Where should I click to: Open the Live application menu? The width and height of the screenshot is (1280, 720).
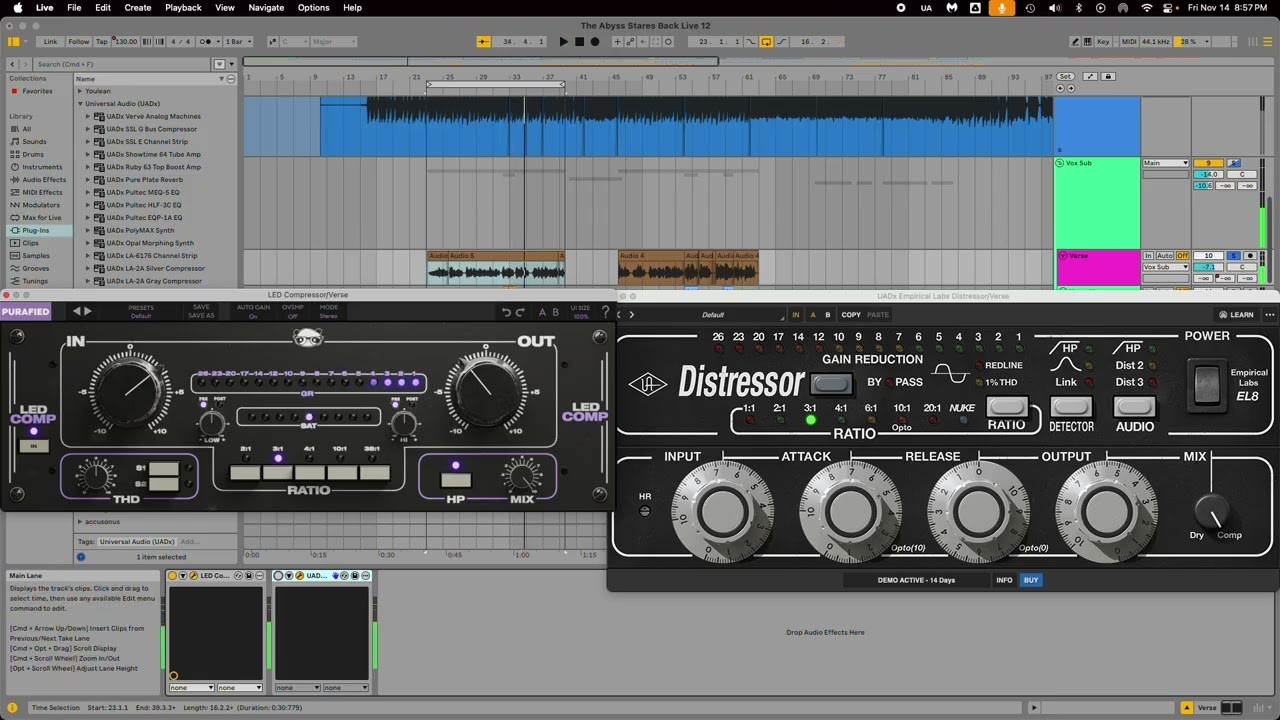click(45, 7)
